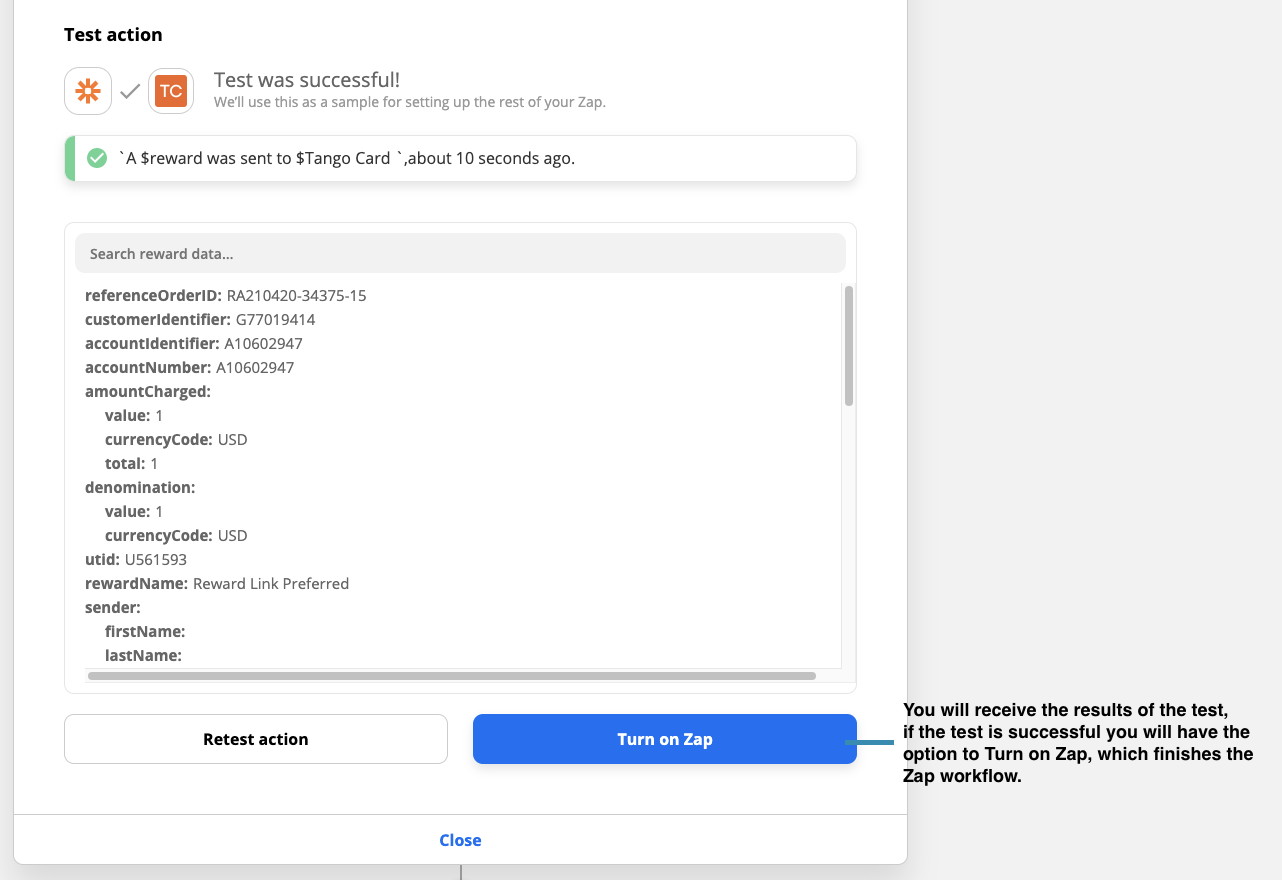Click the success message banner
This screenshot has height=880, width=1282.
point(460,157)
